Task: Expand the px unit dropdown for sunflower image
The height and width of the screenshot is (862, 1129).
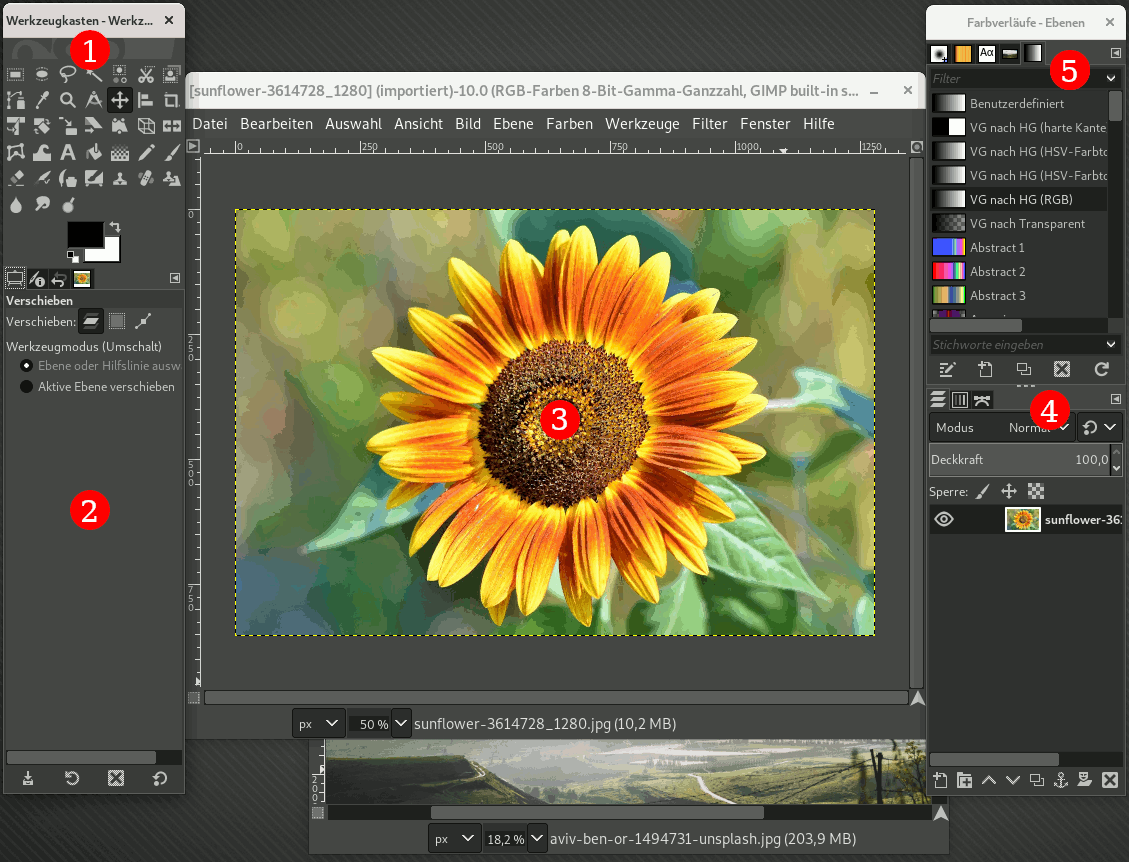Action: point(319,723)
